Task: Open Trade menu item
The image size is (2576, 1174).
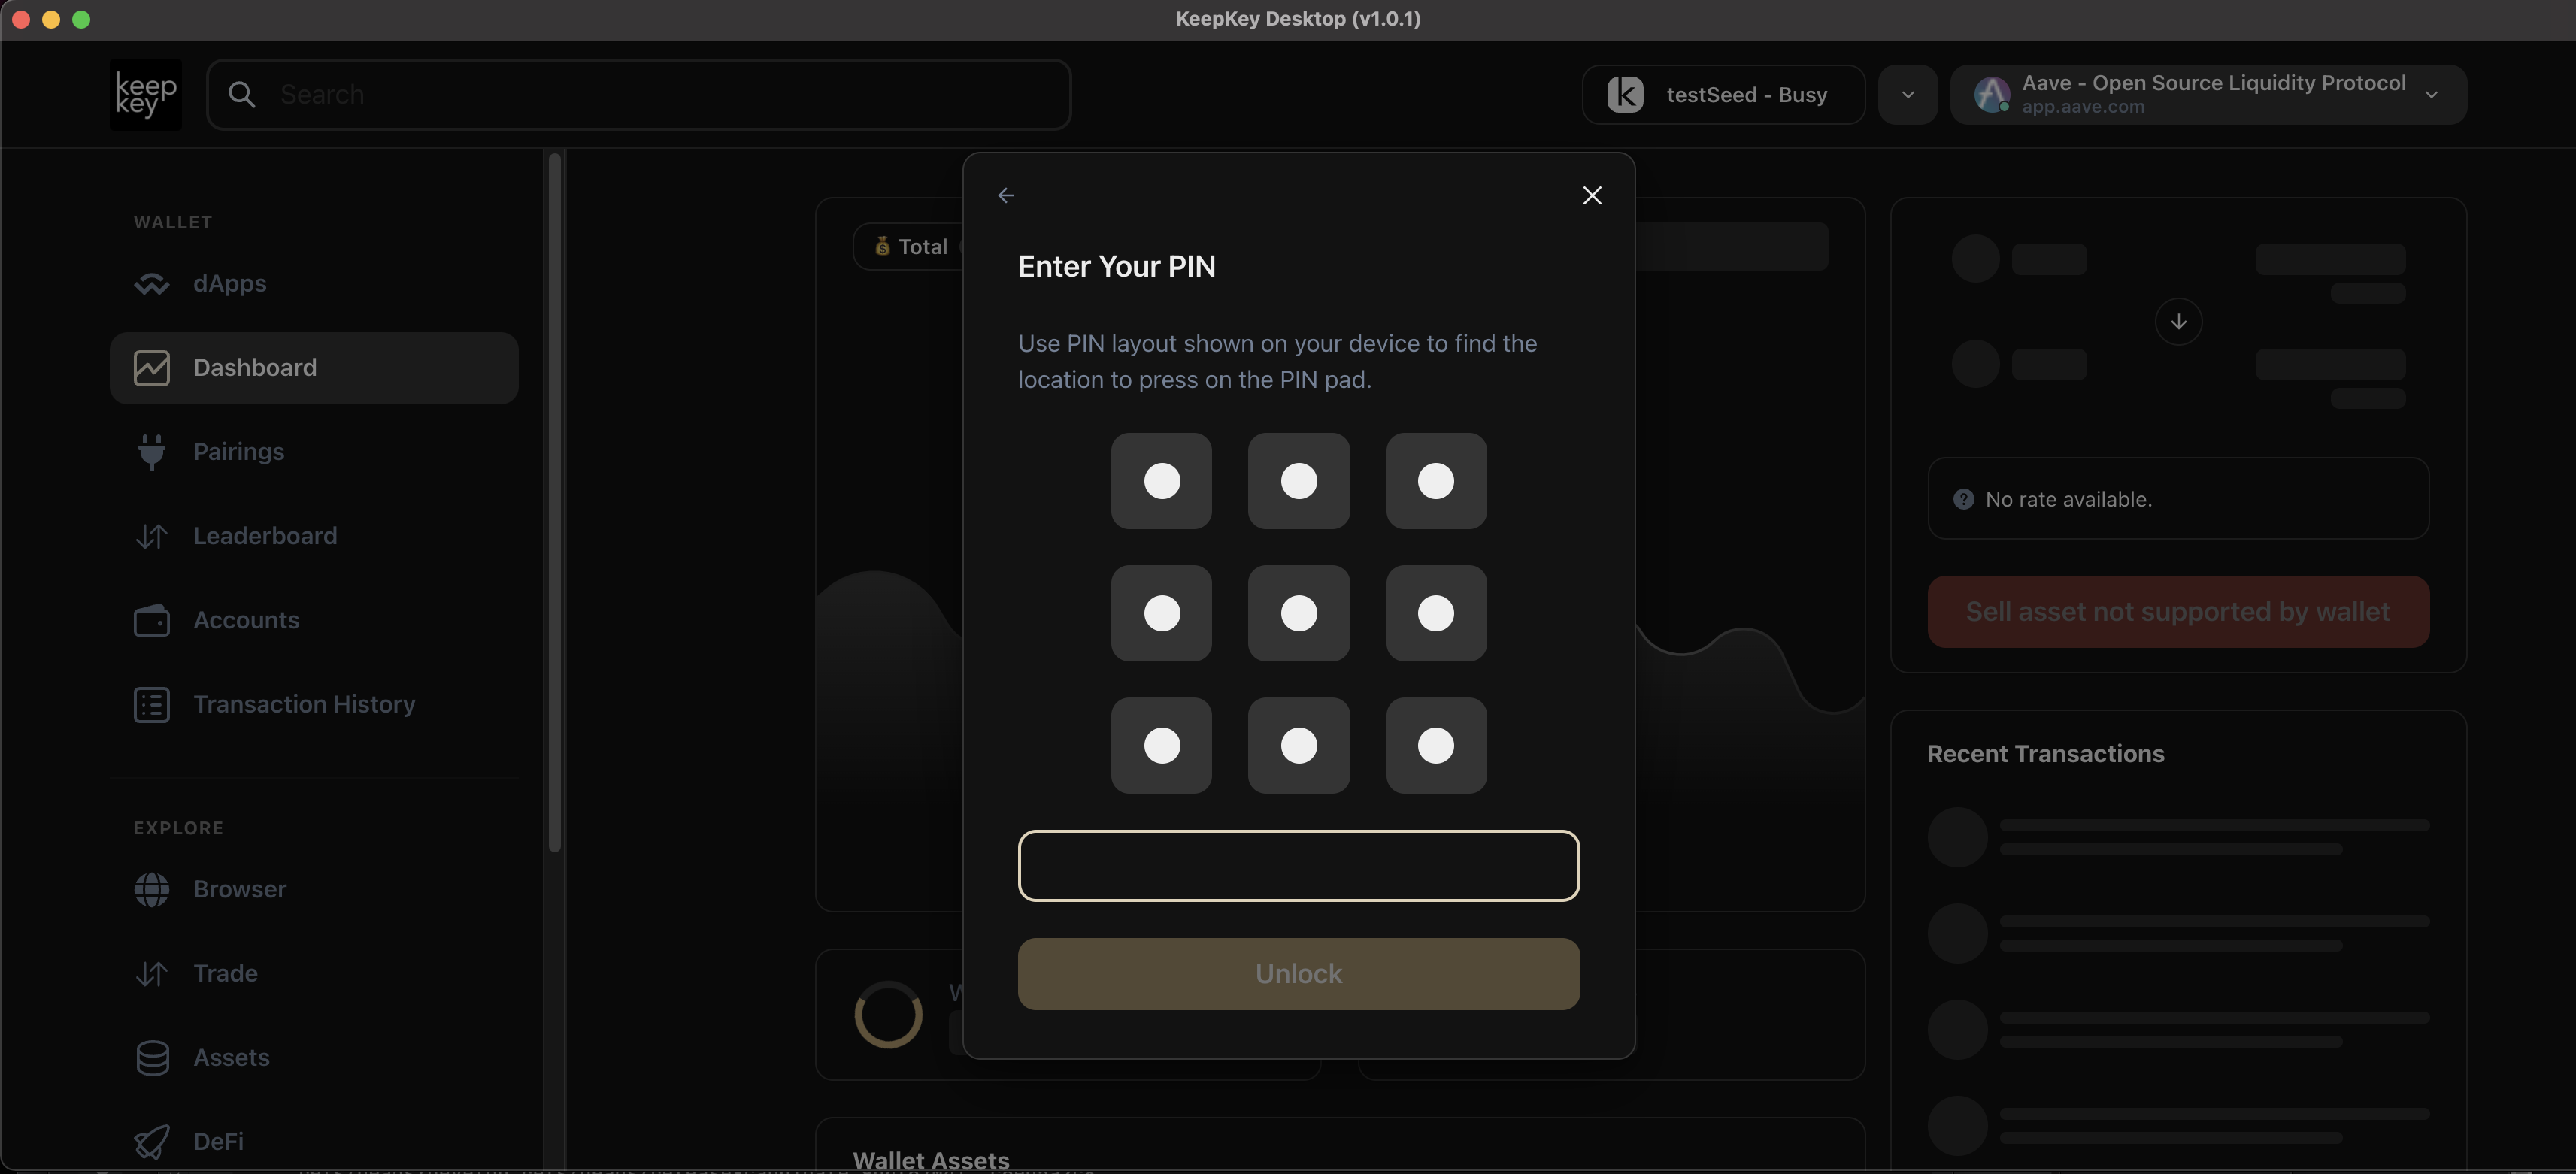Action: click(x=225, y=972)
